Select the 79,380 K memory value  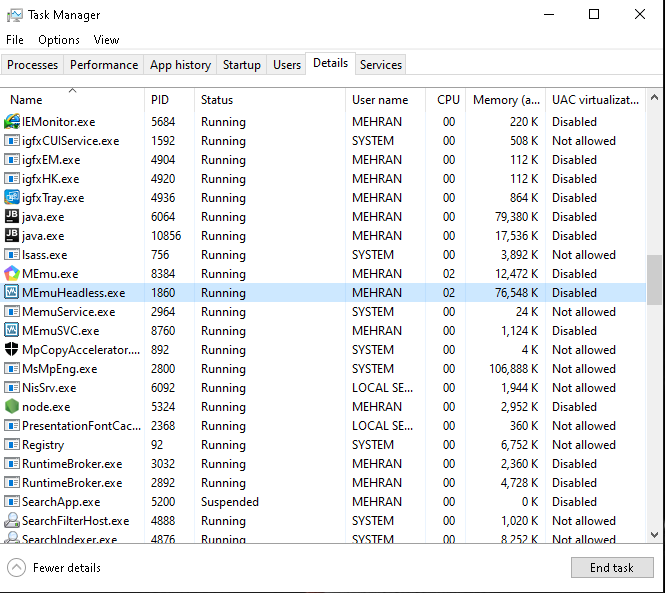(517, 217)
